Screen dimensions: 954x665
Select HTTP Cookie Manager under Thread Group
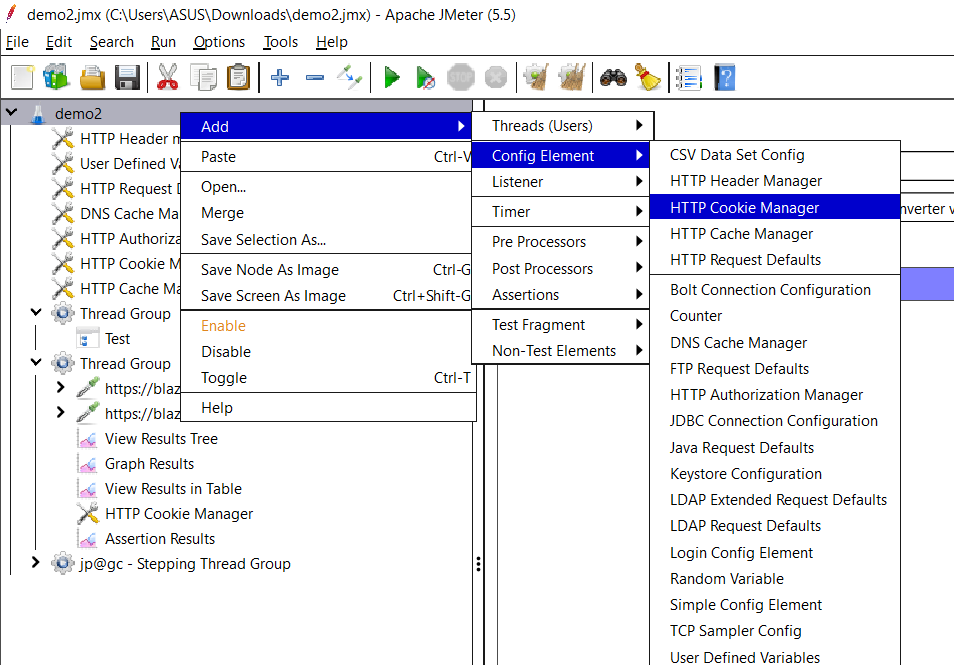(179, 514)
